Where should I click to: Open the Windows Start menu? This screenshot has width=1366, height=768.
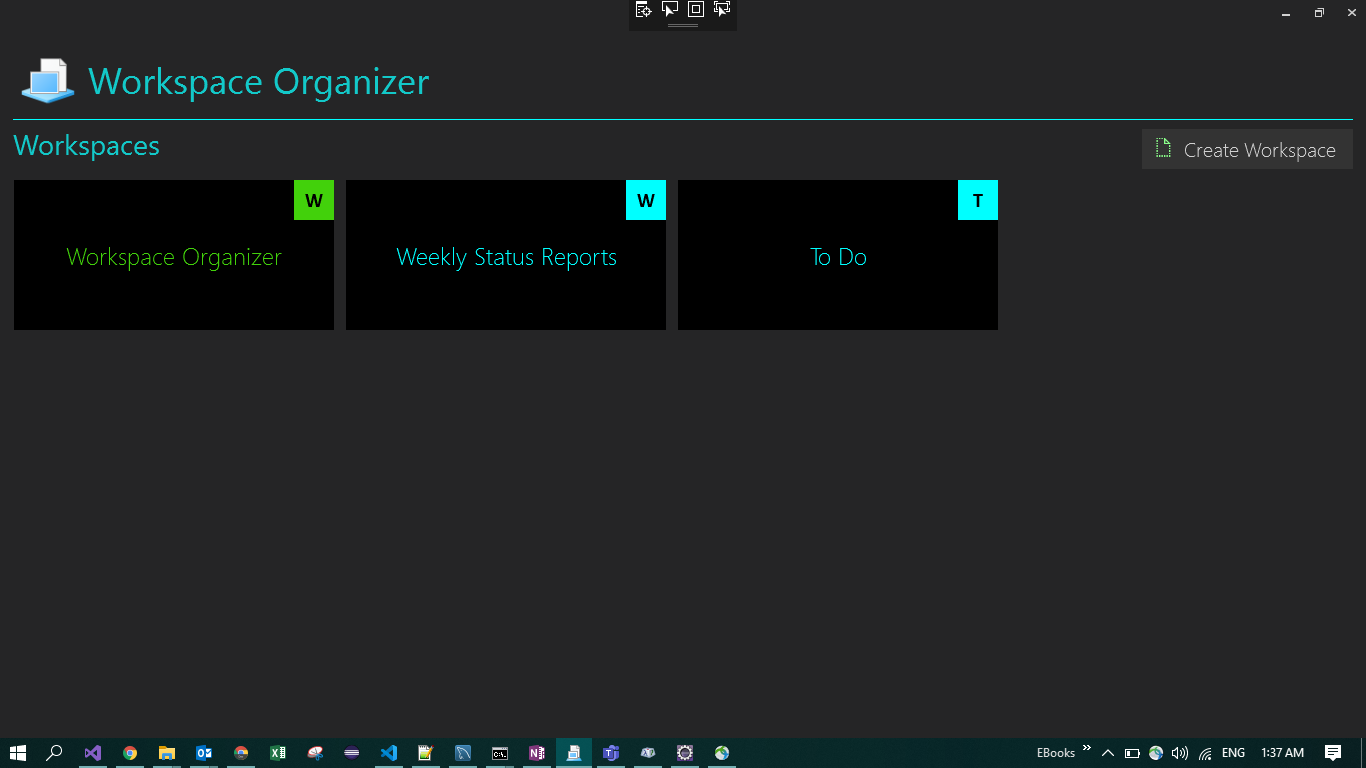pyautogui.click(x=18, y=753)
